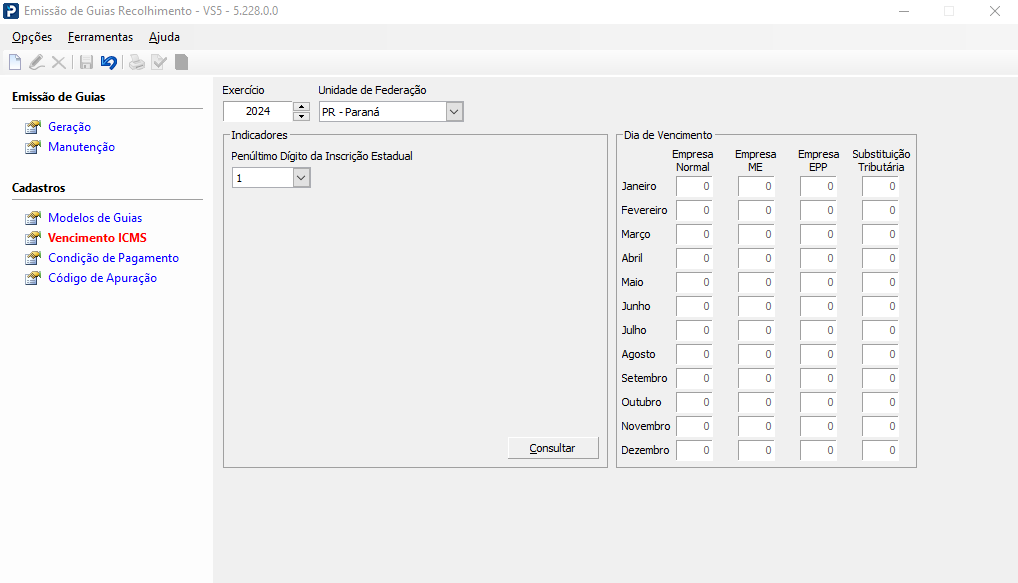
Task: Click Setembro Empresa ME field
Action: tap(756, 378)
